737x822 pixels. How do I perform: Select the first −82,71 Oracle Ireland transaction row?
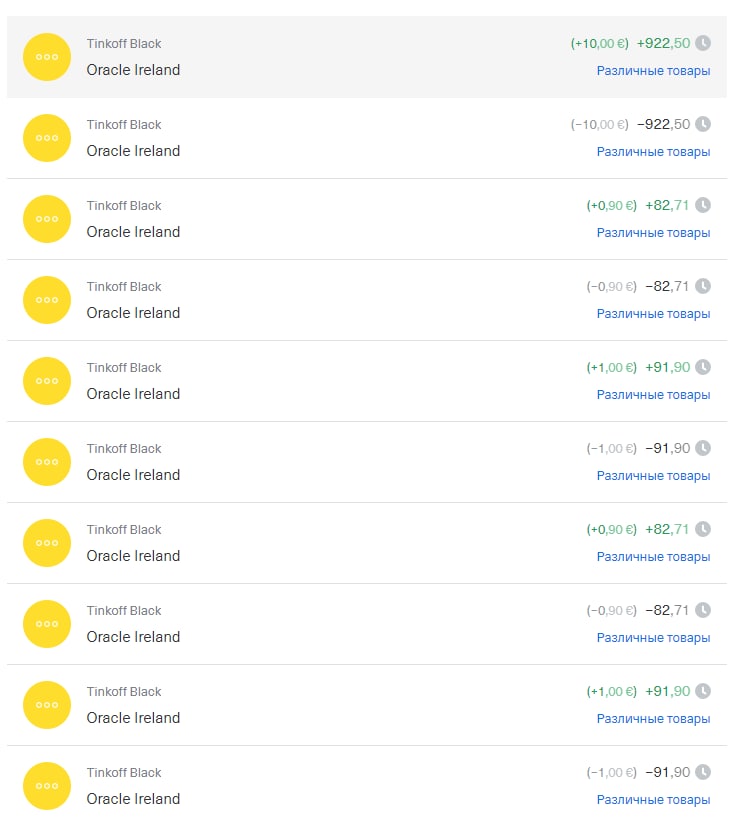coord(367,300)
